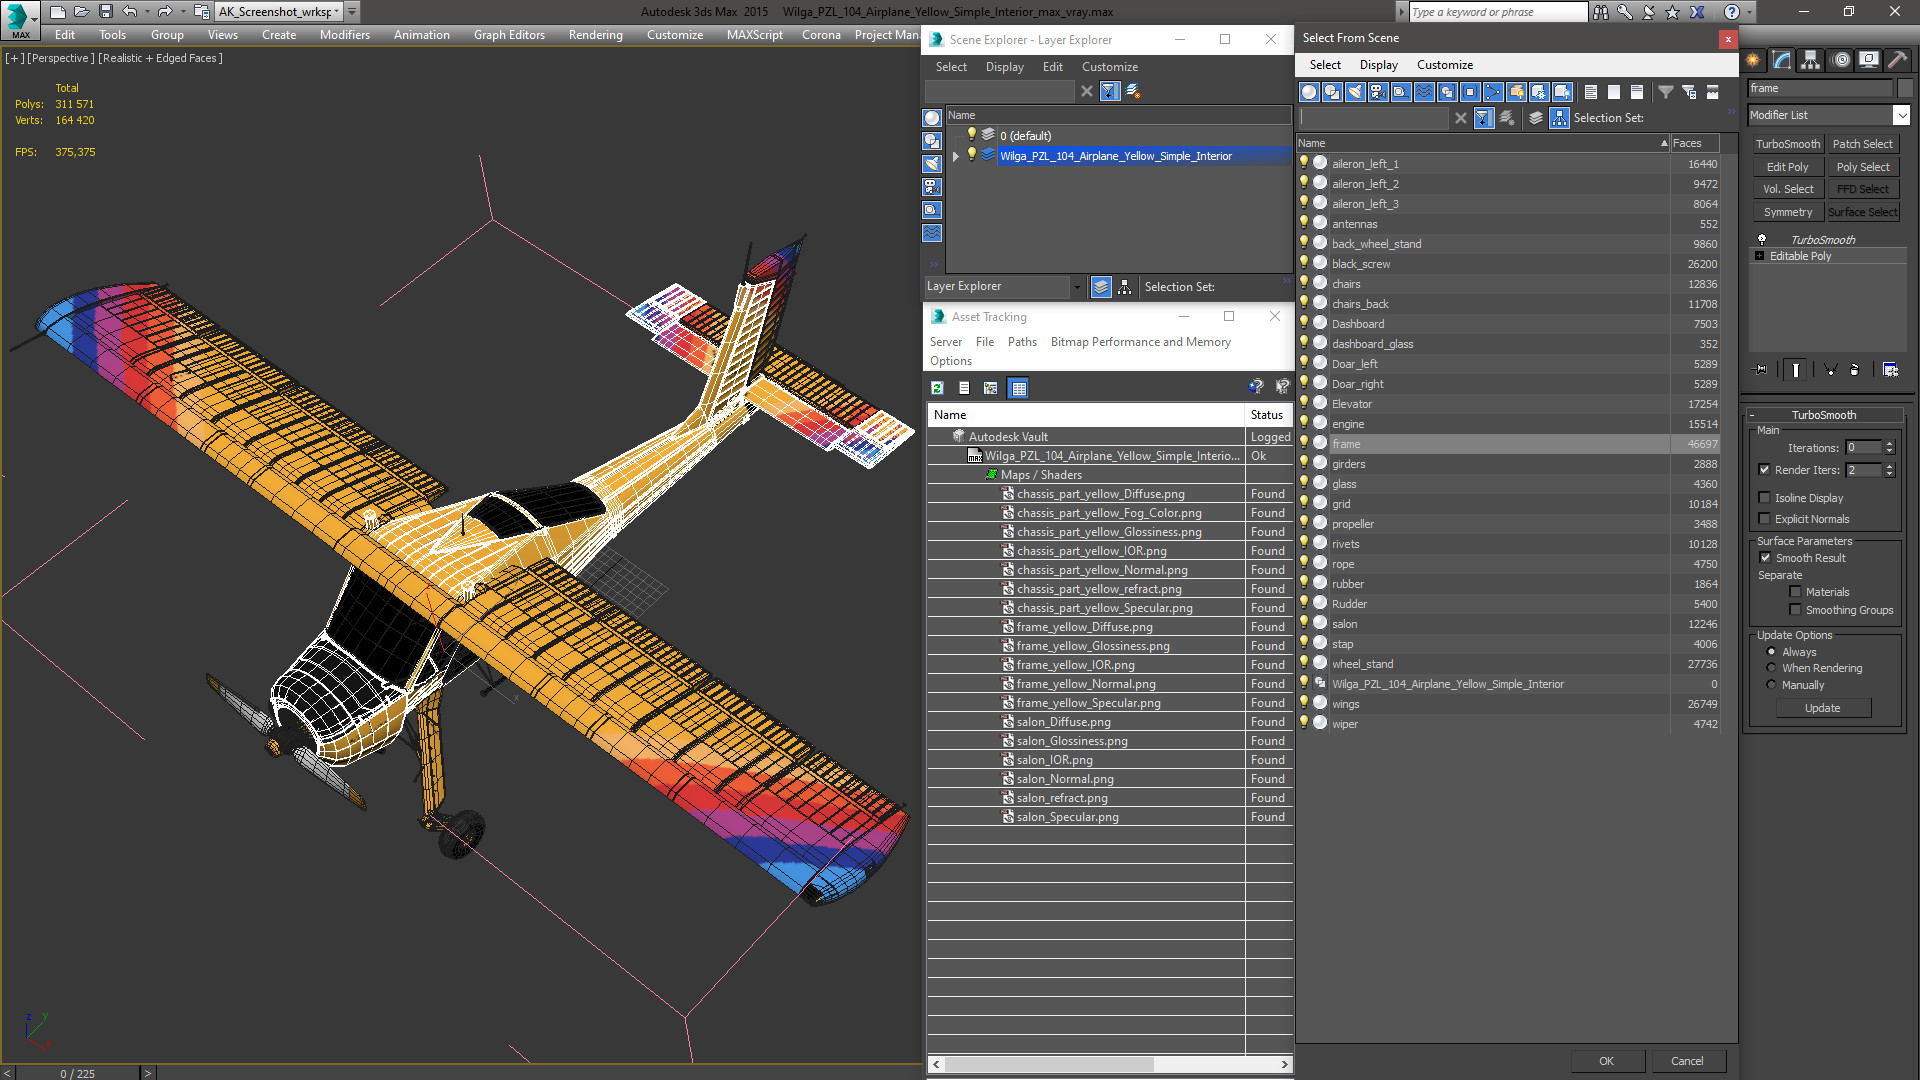Click the Vol. Select modifier button
Screen dimensions: 1920x1080
tap(1787, 189)
